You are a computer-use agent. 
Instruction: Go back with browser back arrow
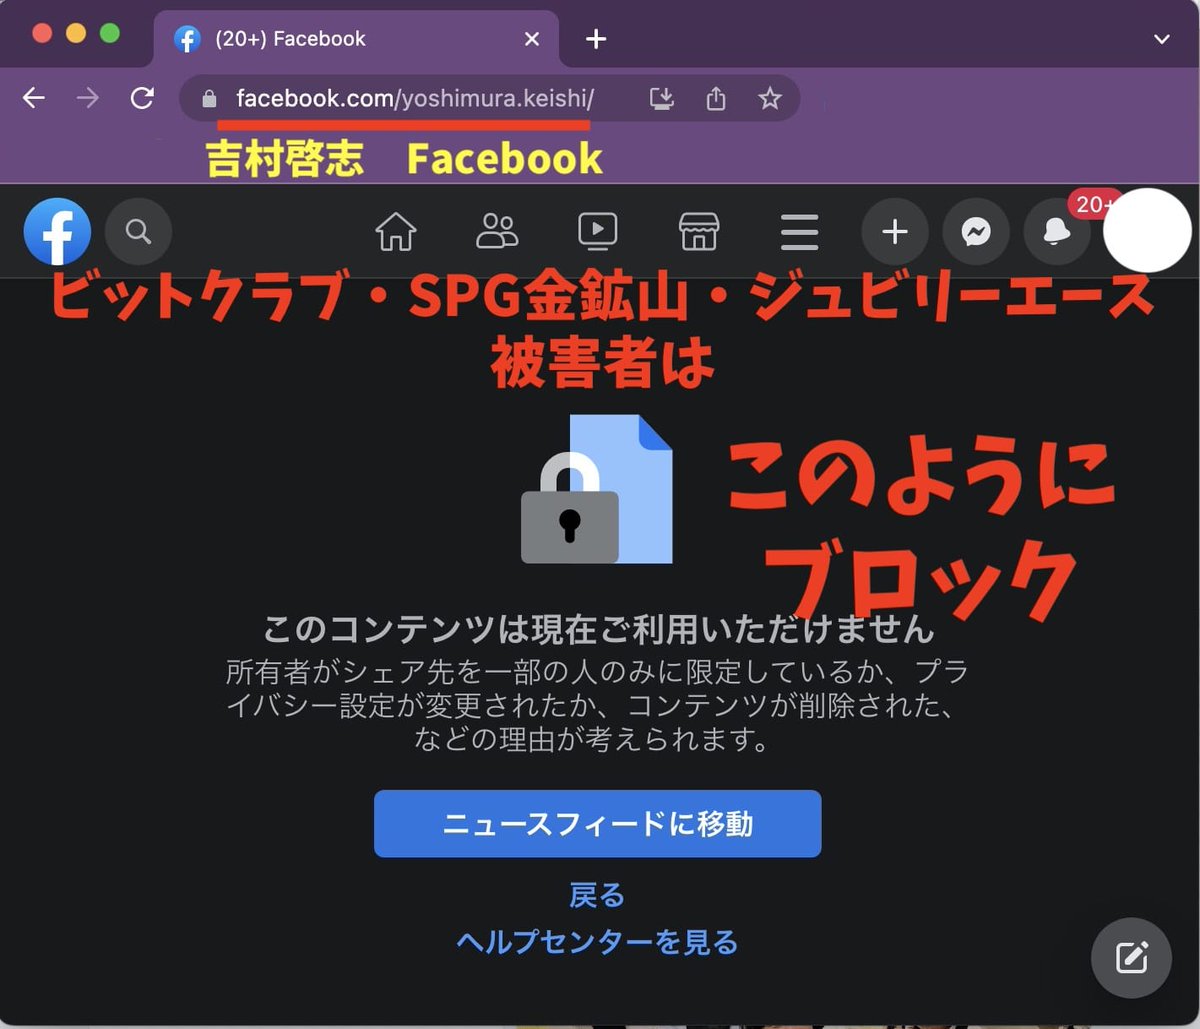[x=34, y=98]
